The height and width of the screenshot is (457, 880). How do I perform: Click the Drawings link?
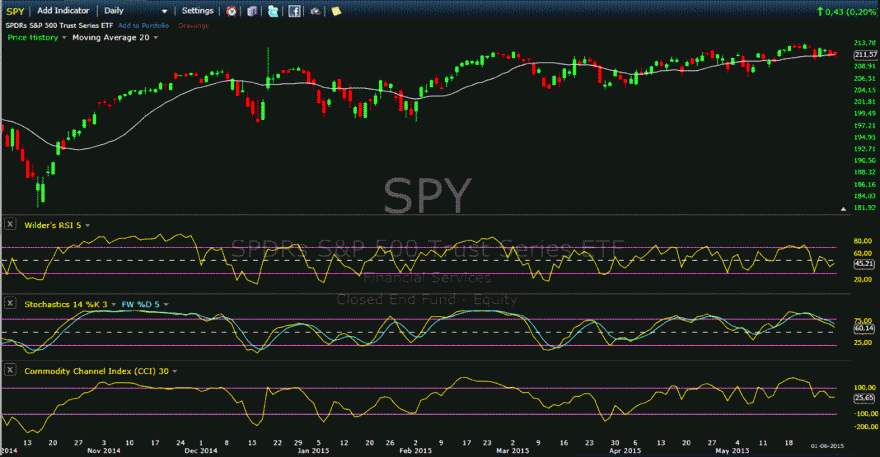coord(194,25)
